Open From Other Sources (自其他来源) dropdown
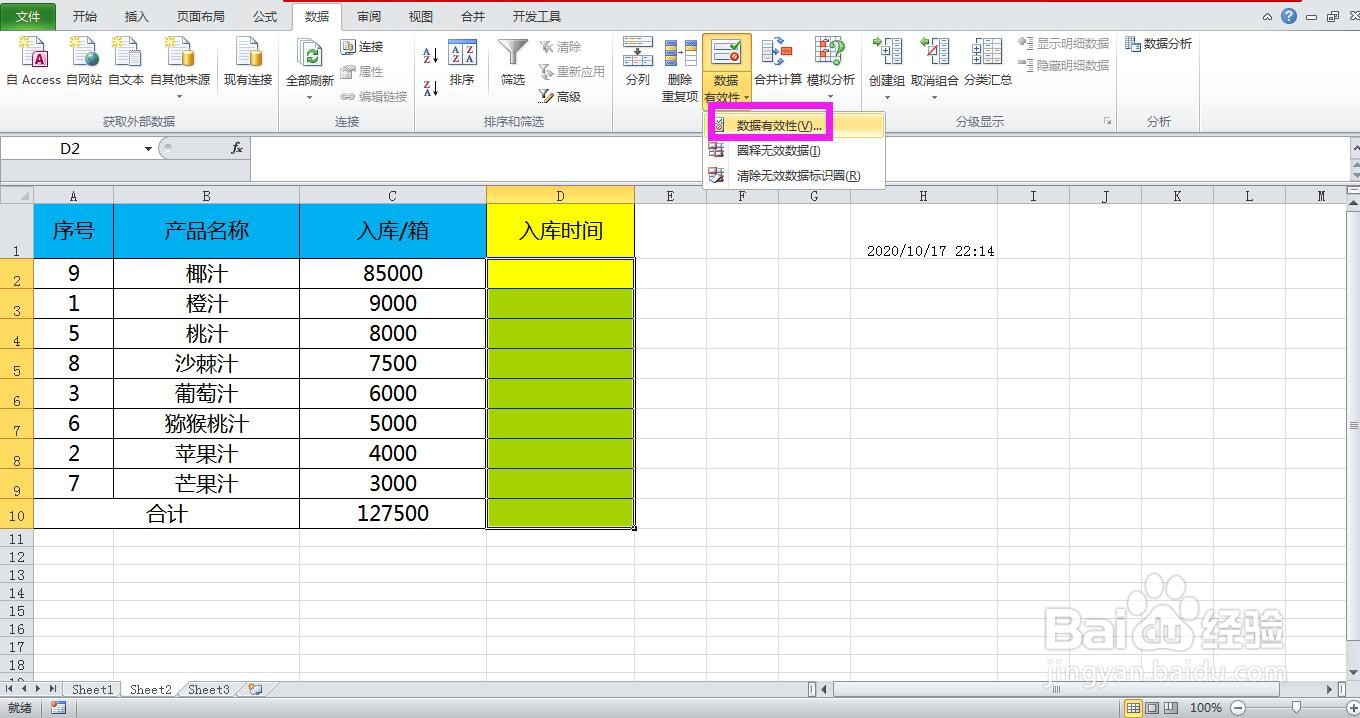This screenshot has height=718, width=1360. [180, 68]
